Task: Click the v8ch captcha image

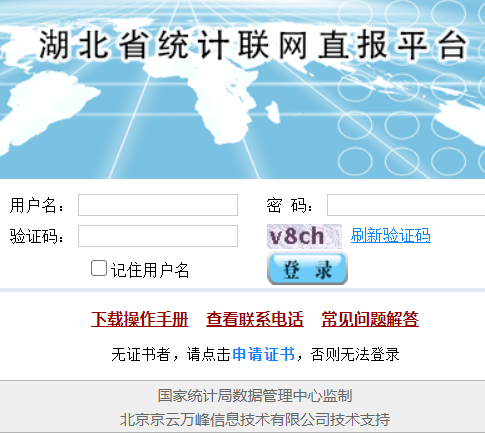Action: coord(304,236)
